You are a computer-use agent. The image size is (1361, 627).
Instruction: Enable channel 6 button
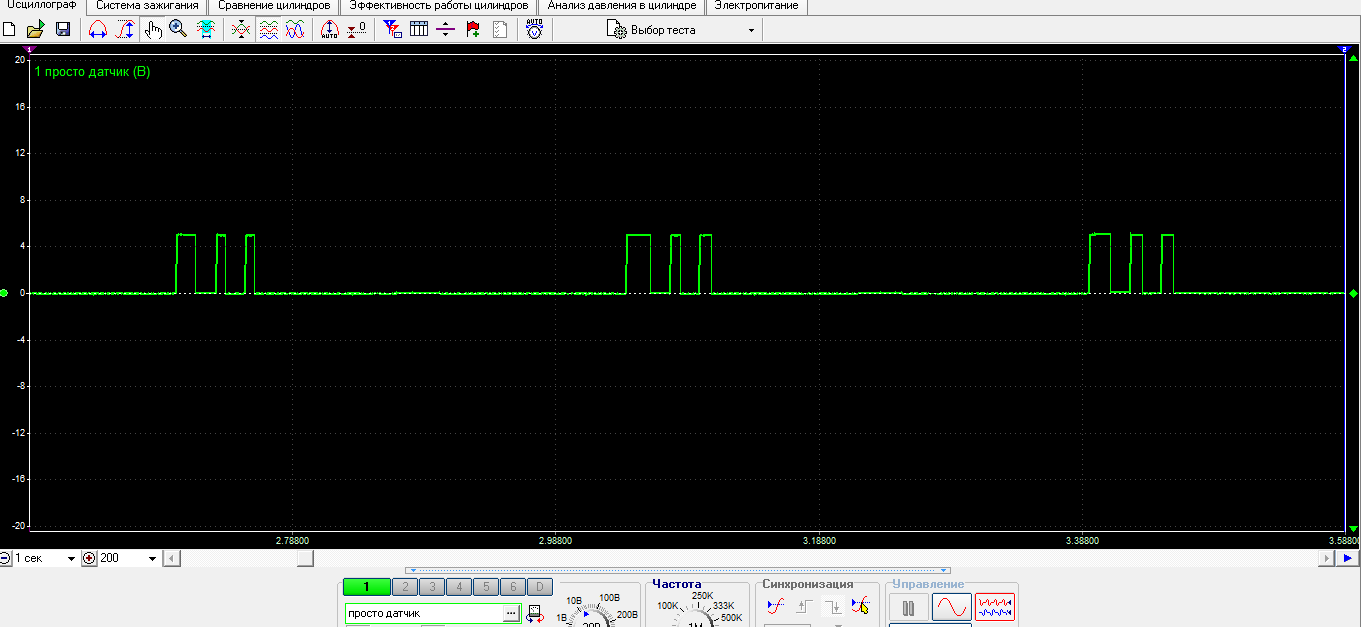513,587
